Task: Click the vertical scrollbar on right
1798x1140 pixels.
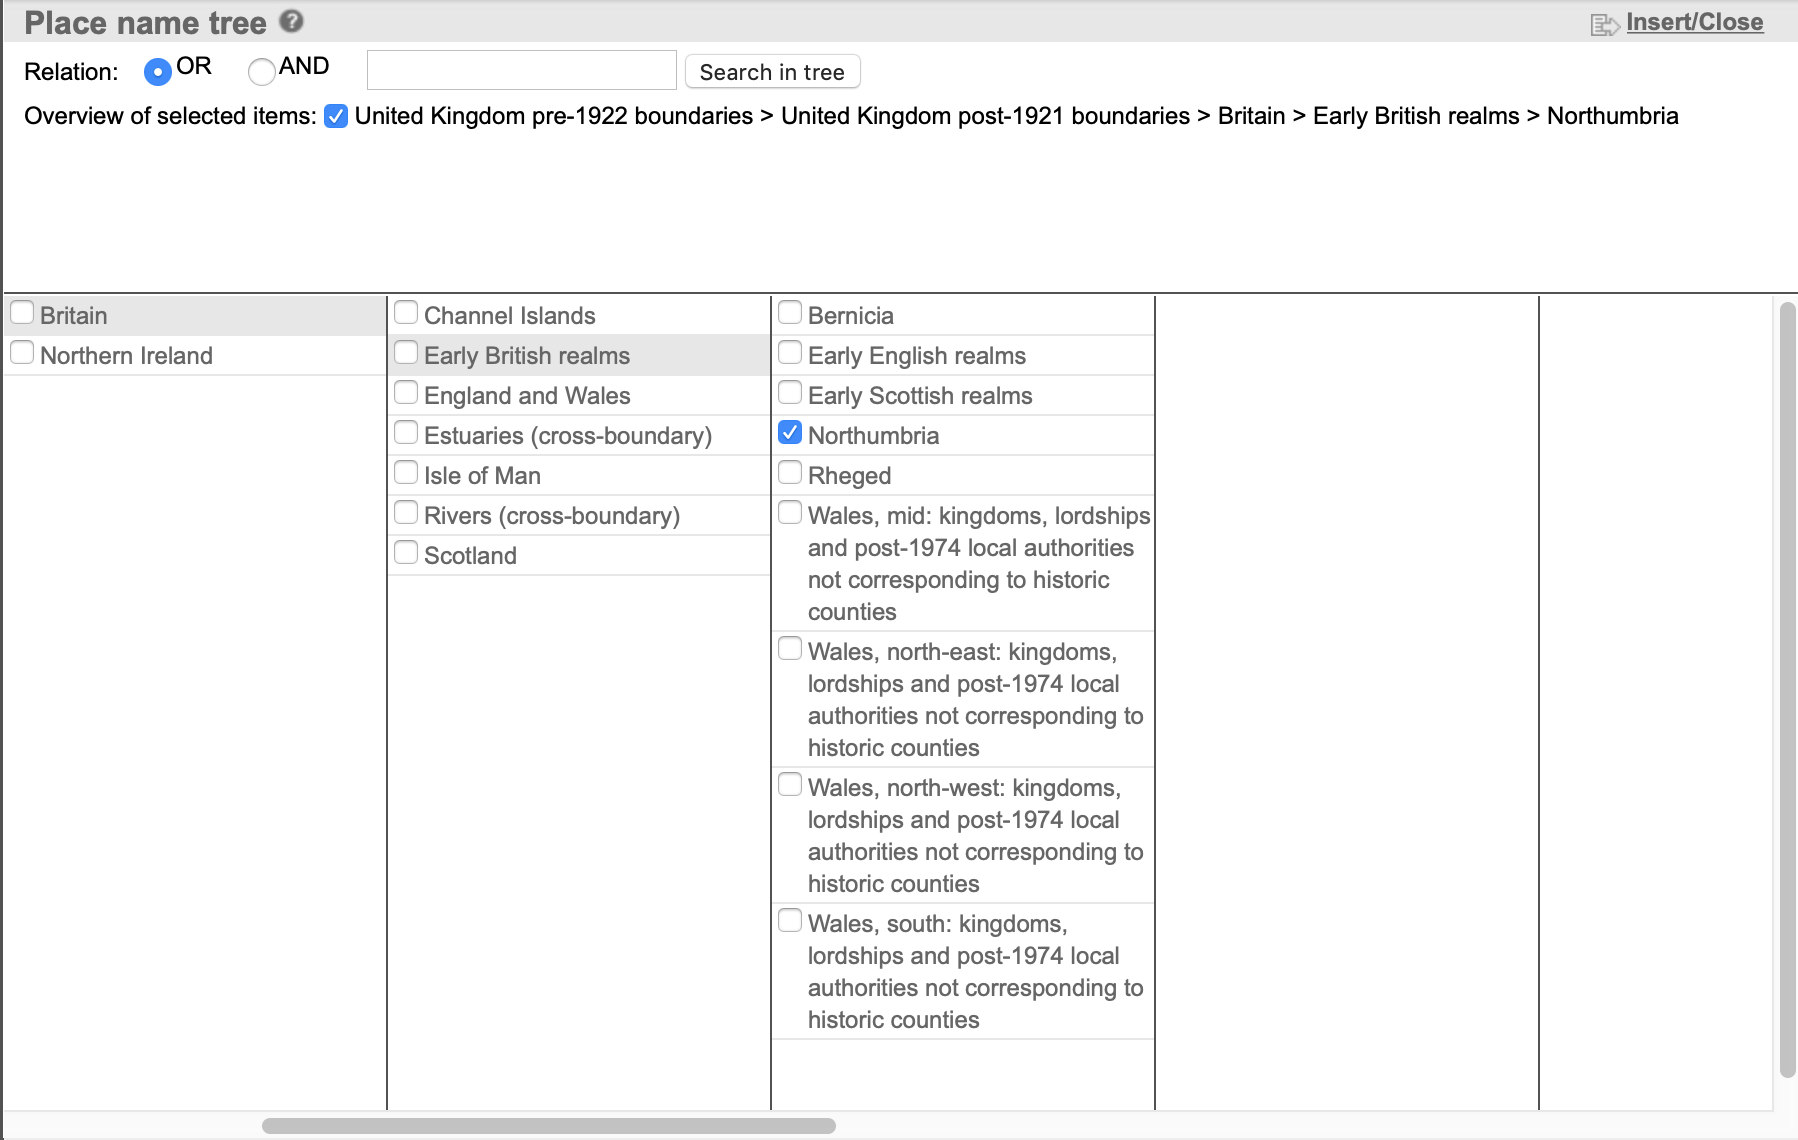Action: [x=1788, y=690]
